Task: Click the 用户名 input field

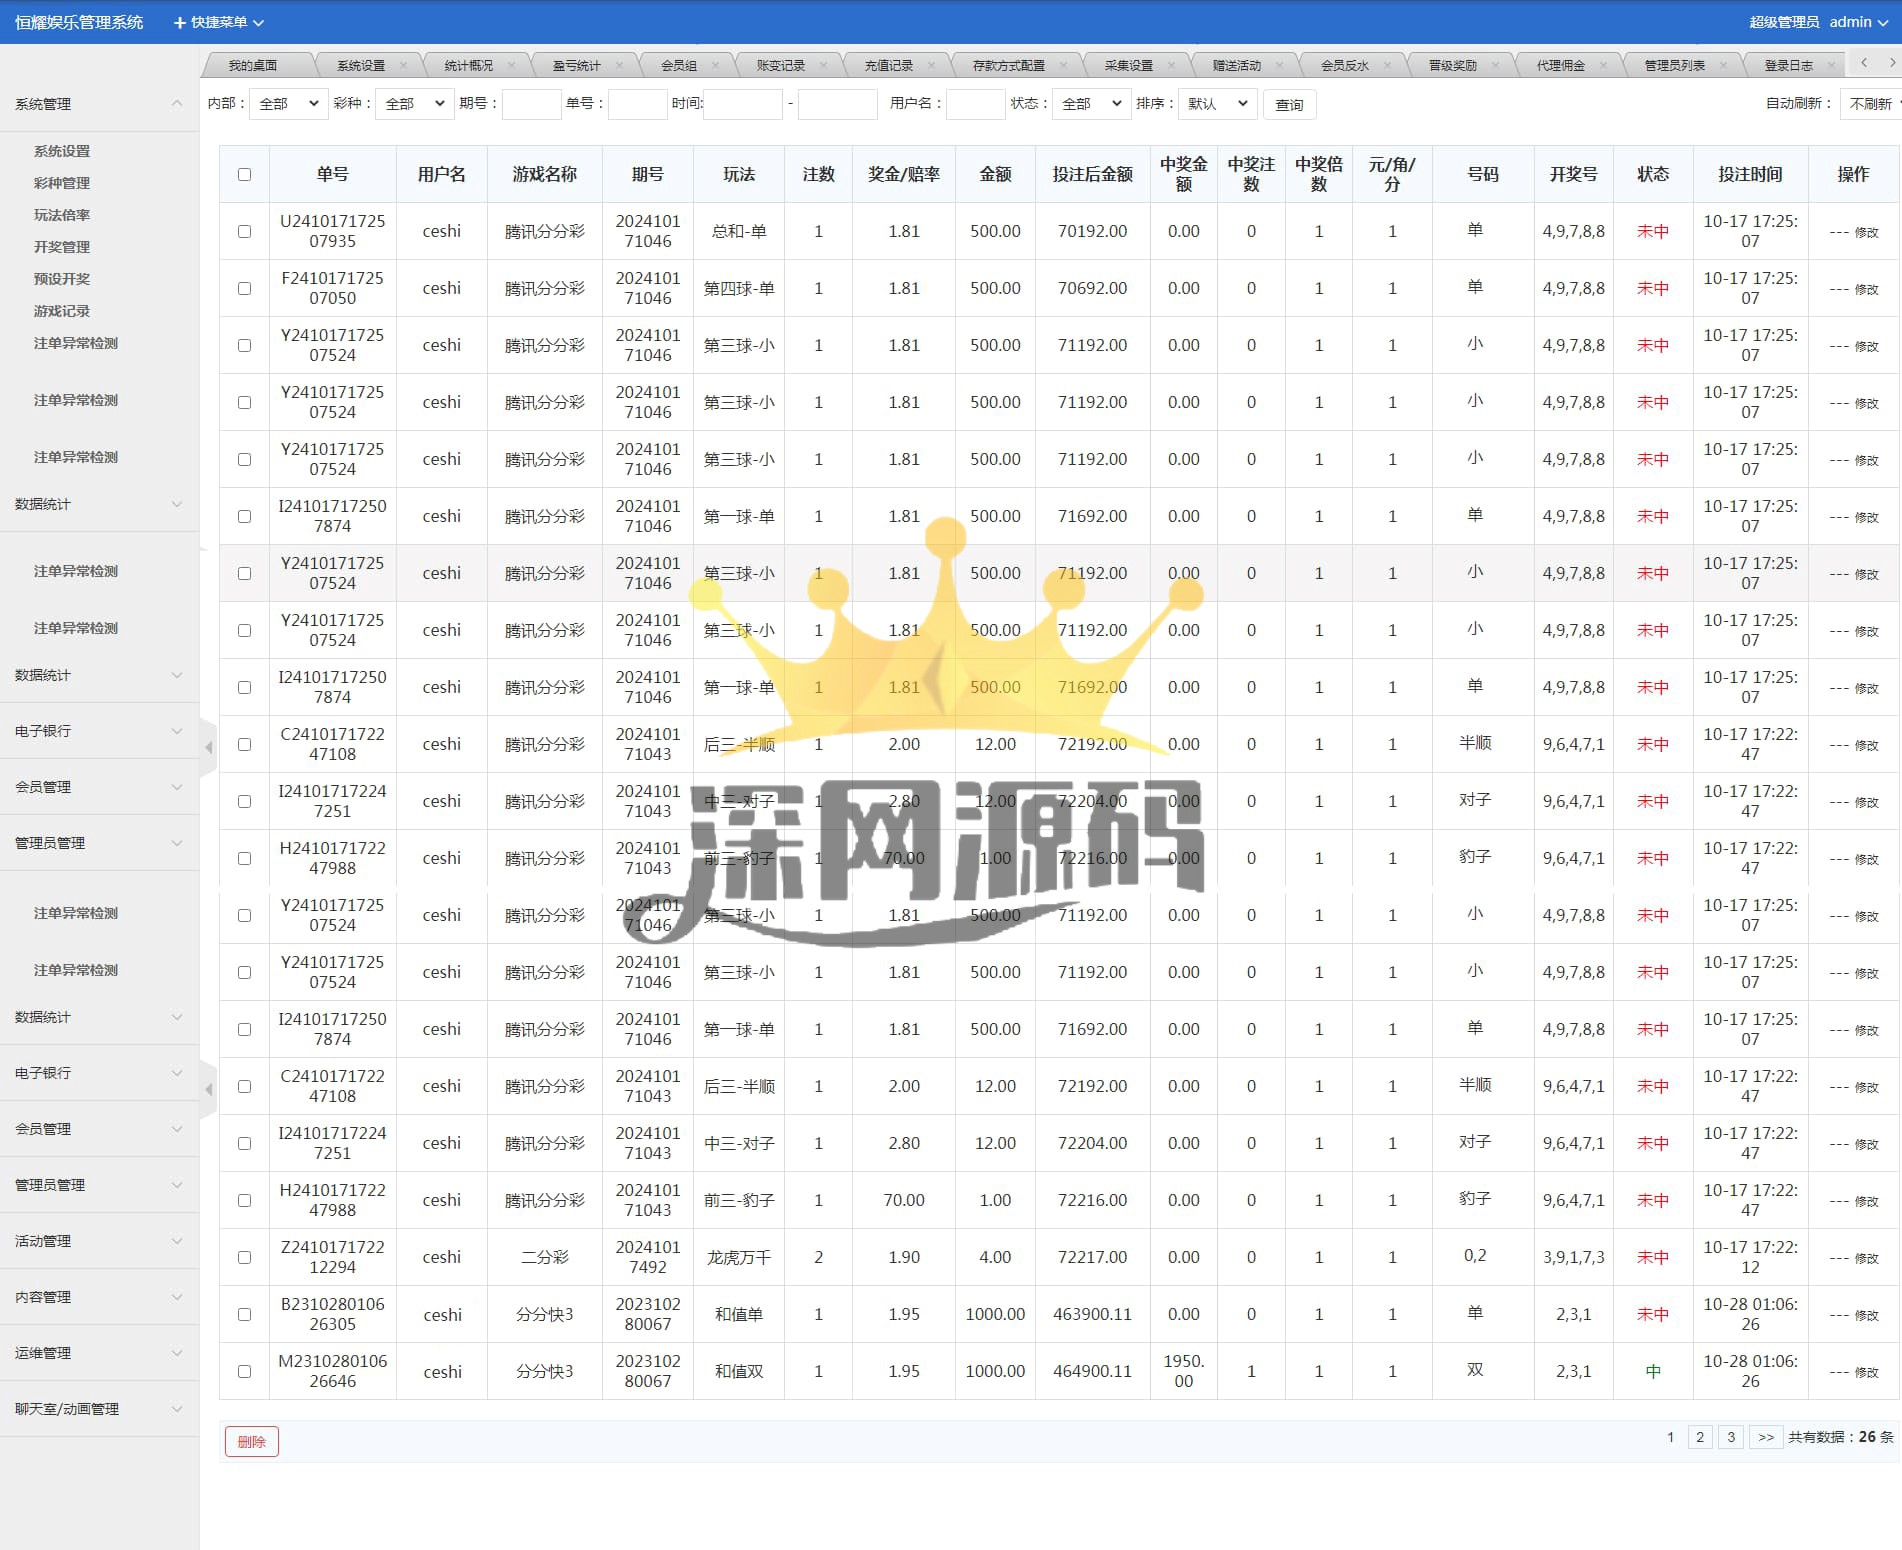Action: (974, 104)
